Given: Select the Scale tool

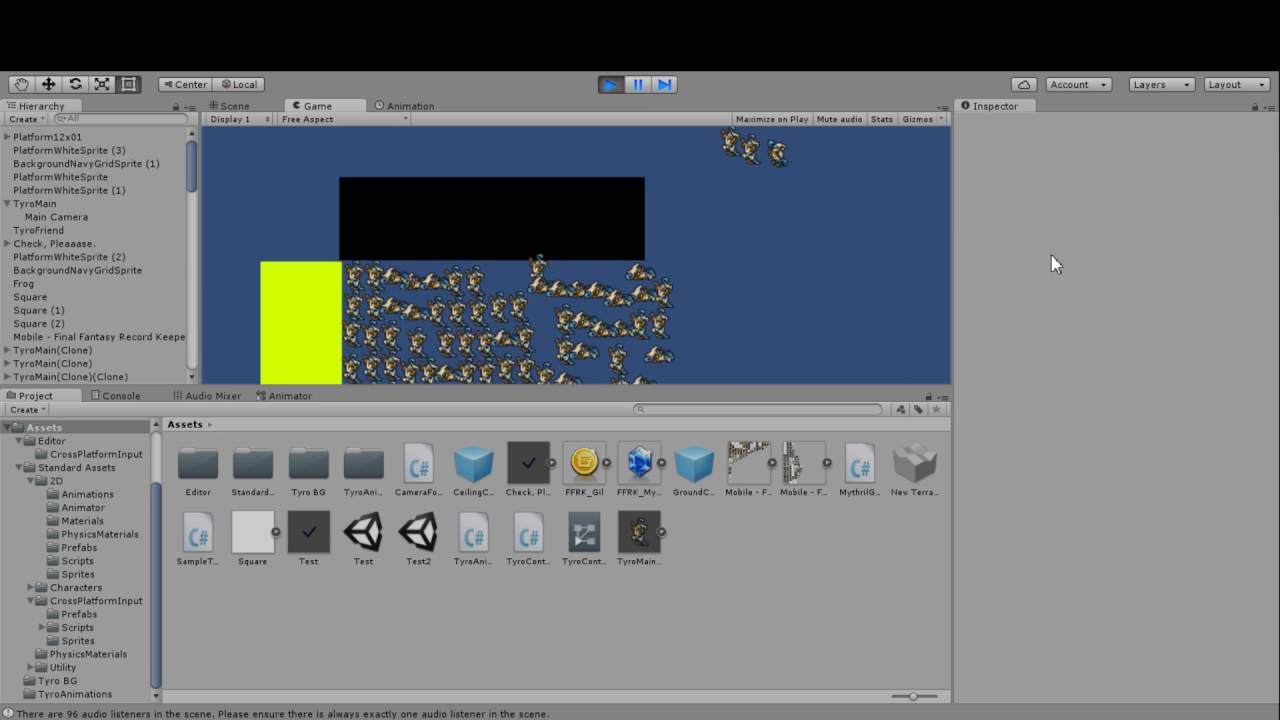Looking at the screenshot, I should pos(102,85).
